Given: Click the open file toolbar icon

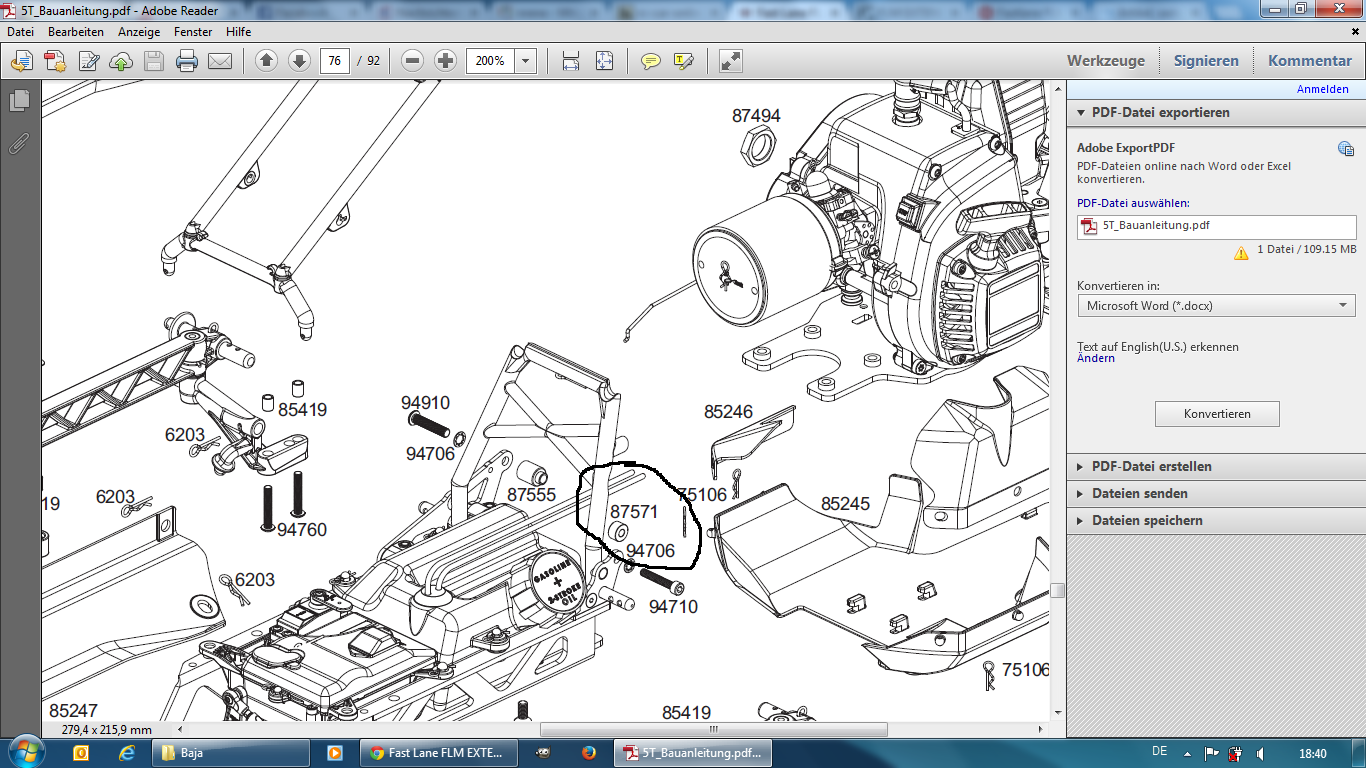Looking at the screenshot, I should point(21,61).
